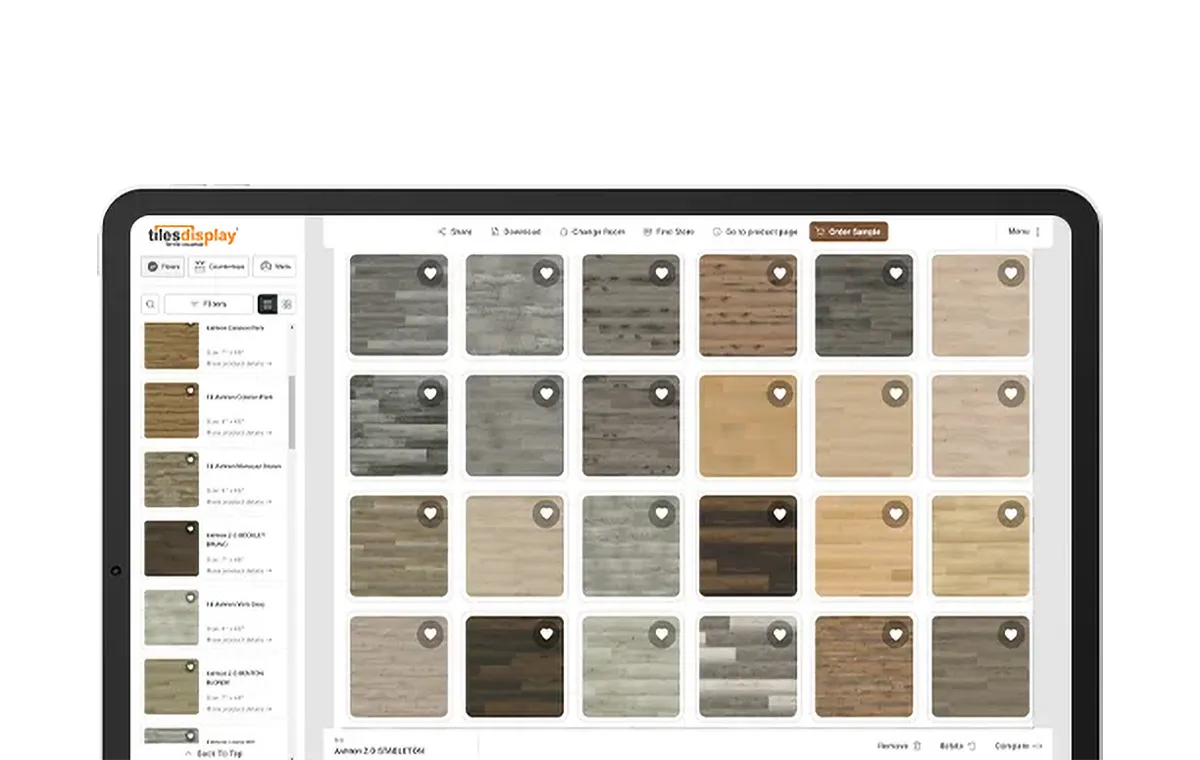Favorite the top-left gray plank swatch
This screenshot has width=1200, height=760.
(x=431, y=271)
